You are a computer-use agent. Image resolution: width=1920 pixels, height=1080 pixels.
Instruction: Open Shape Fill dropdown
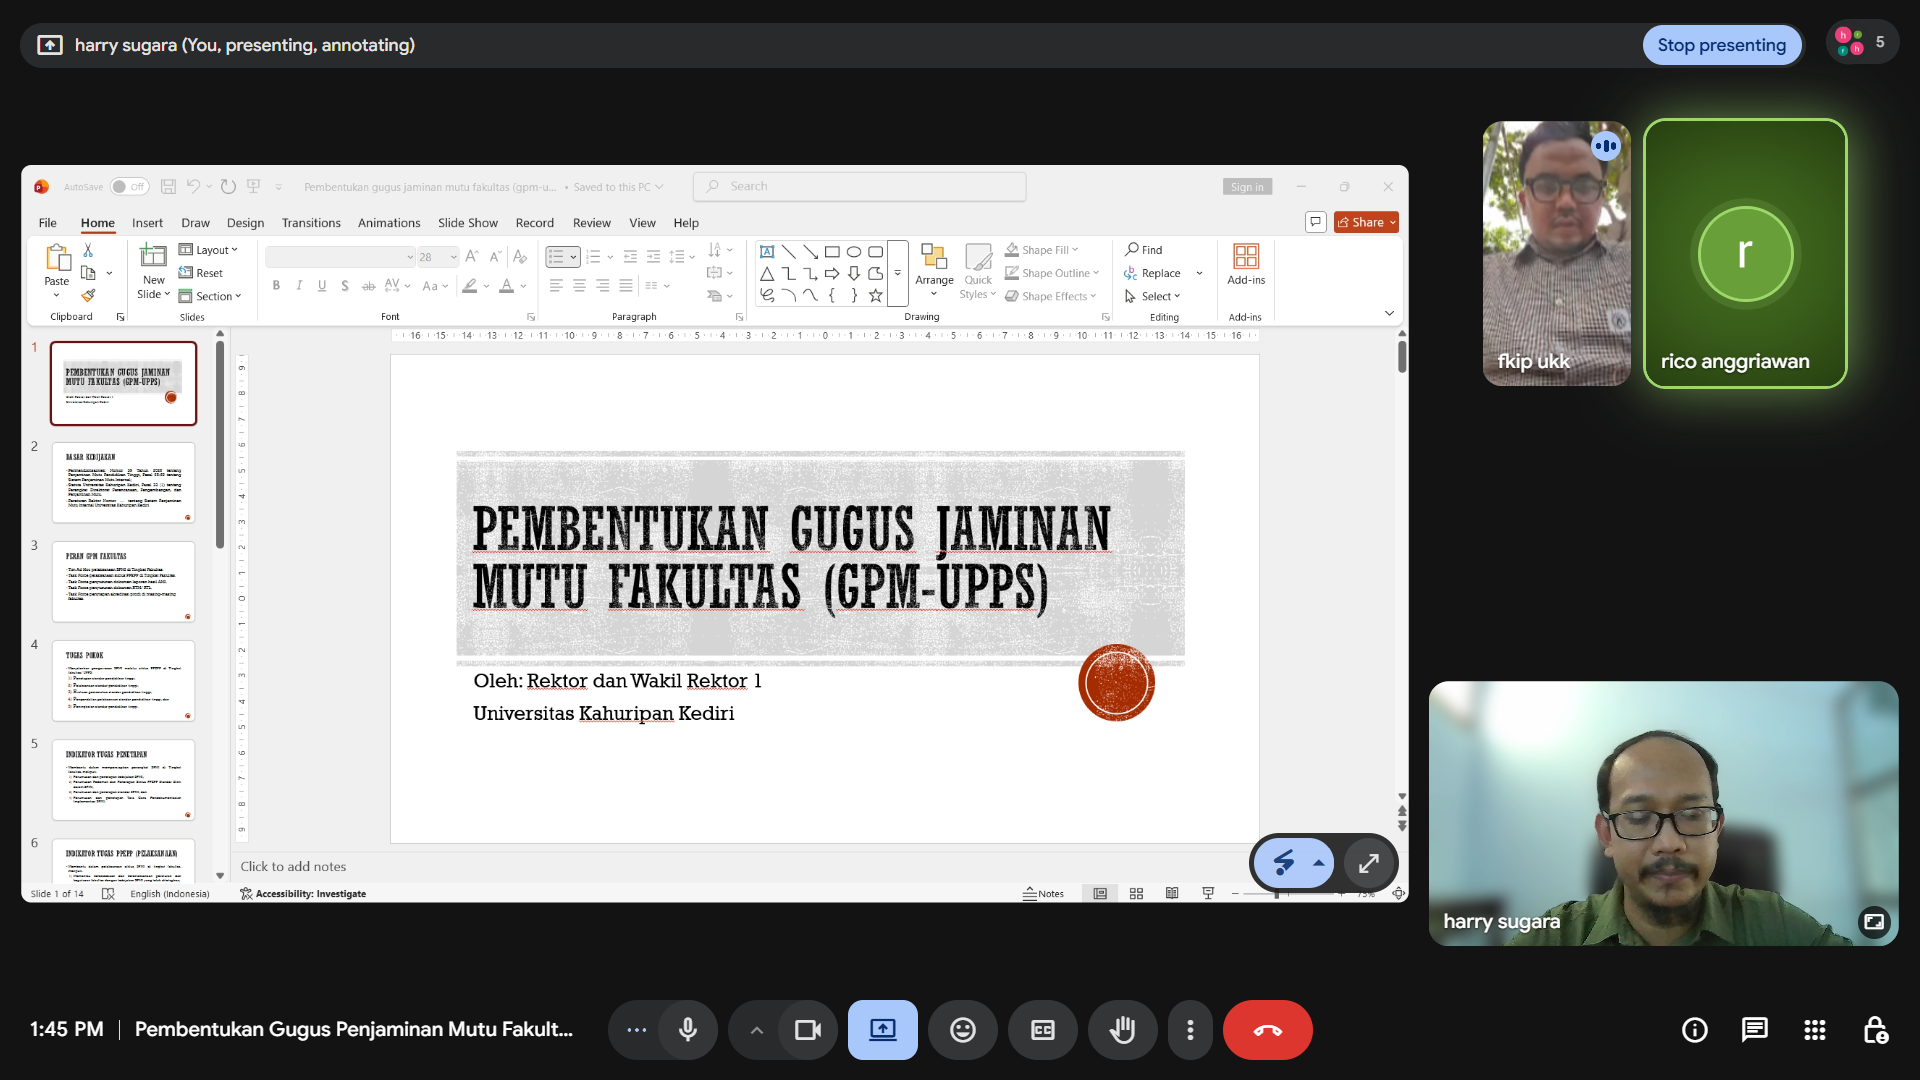(1042, 250)
